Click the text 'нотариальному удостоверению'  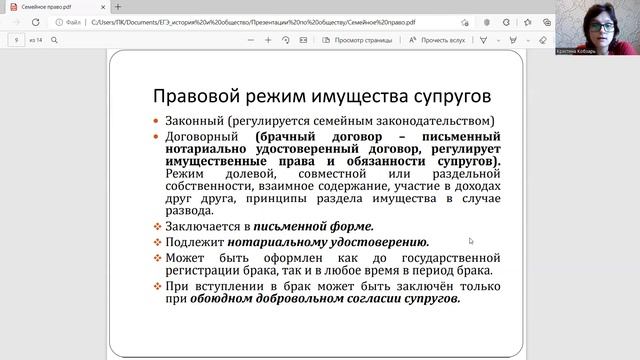tap(328, 242)
